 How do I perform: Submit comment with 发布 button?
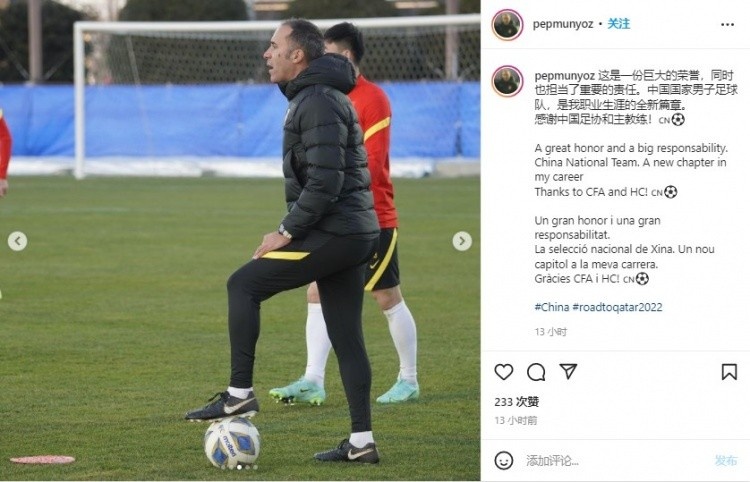[726, 460]
